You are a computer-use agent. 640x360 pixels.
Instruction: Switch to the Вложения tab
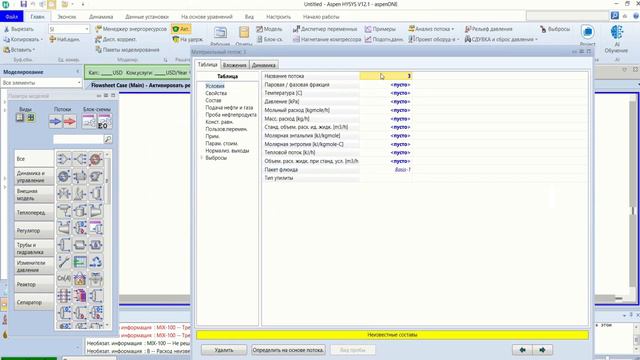(235, 65)
